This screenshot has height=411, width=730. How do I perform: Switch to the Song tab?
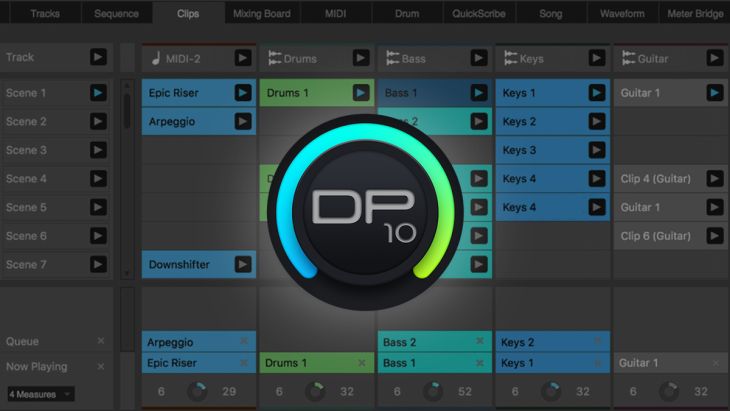pos(551,13)
